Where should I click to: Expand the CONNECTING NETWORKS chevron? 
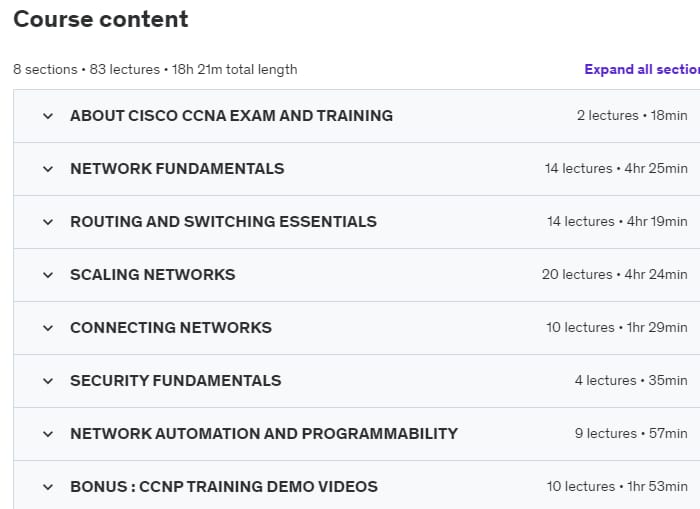(48, 328)
